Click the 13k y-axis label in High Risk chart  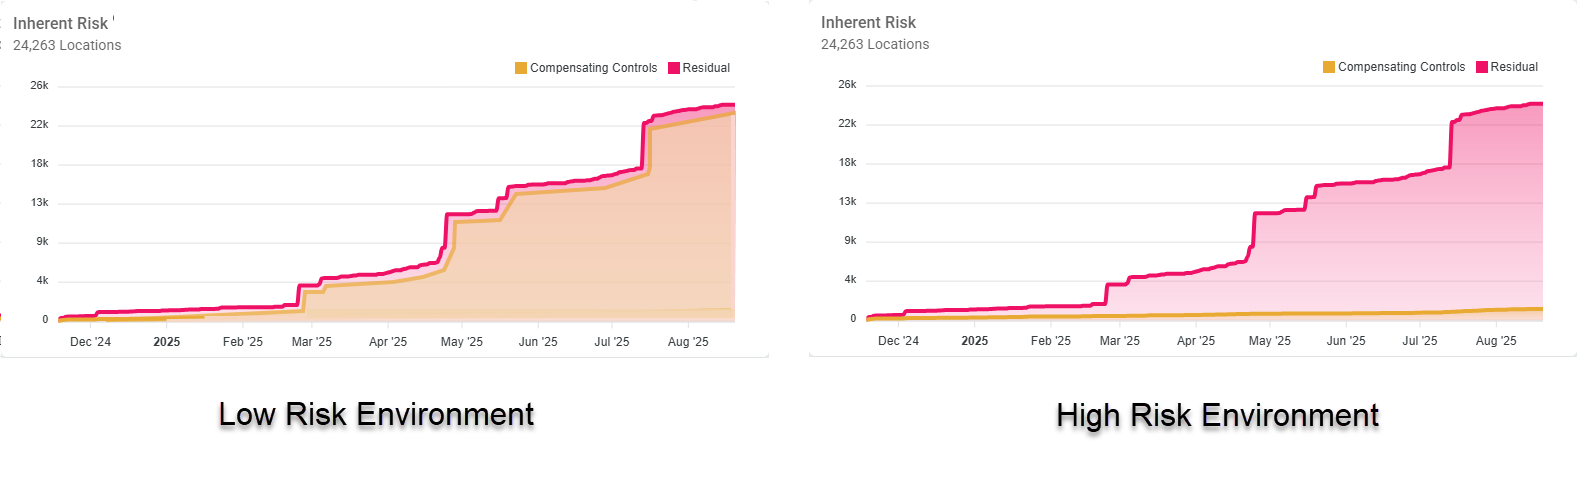(847, 202)
